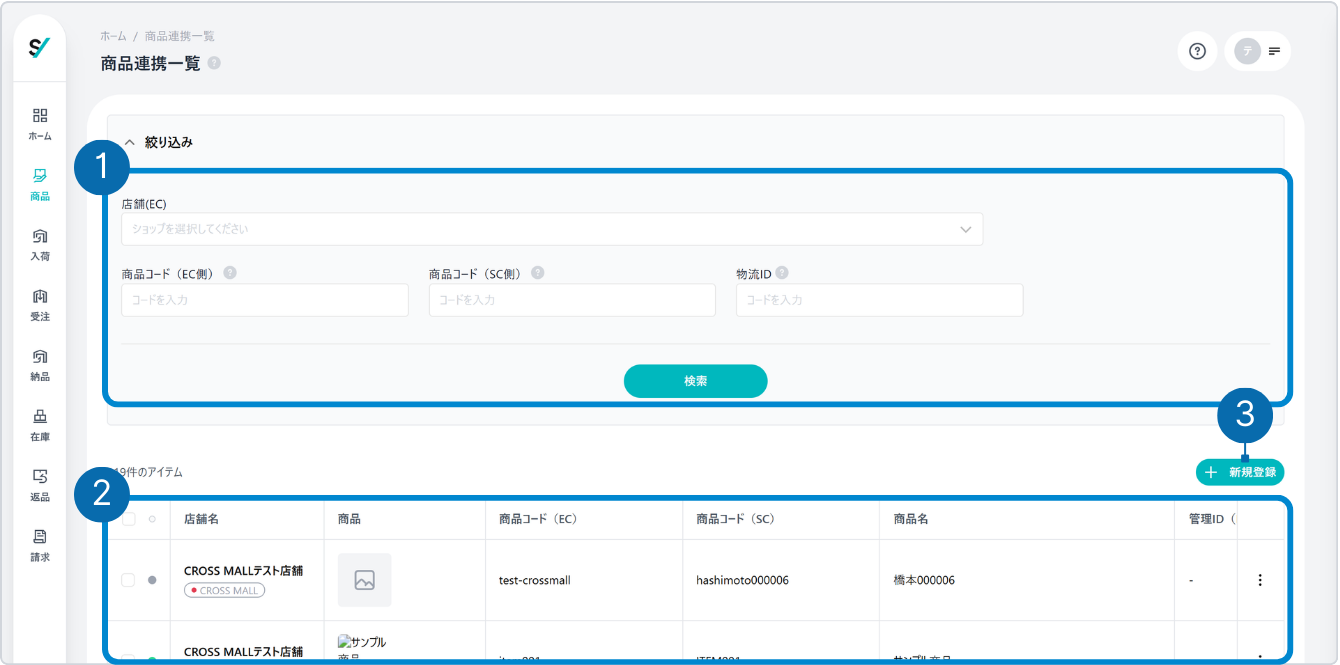Open the 在庫 sidebar icon
This screenshot has width=1340, height=665.
click(40, 424)
